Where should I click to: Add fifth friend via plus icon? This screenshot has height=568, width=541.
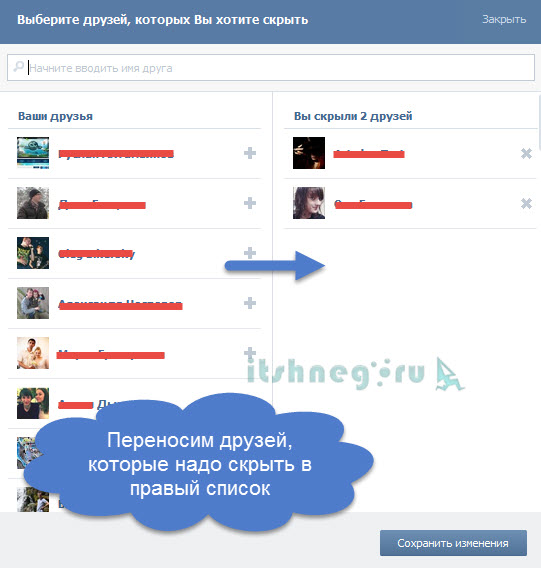pos(250,352)
